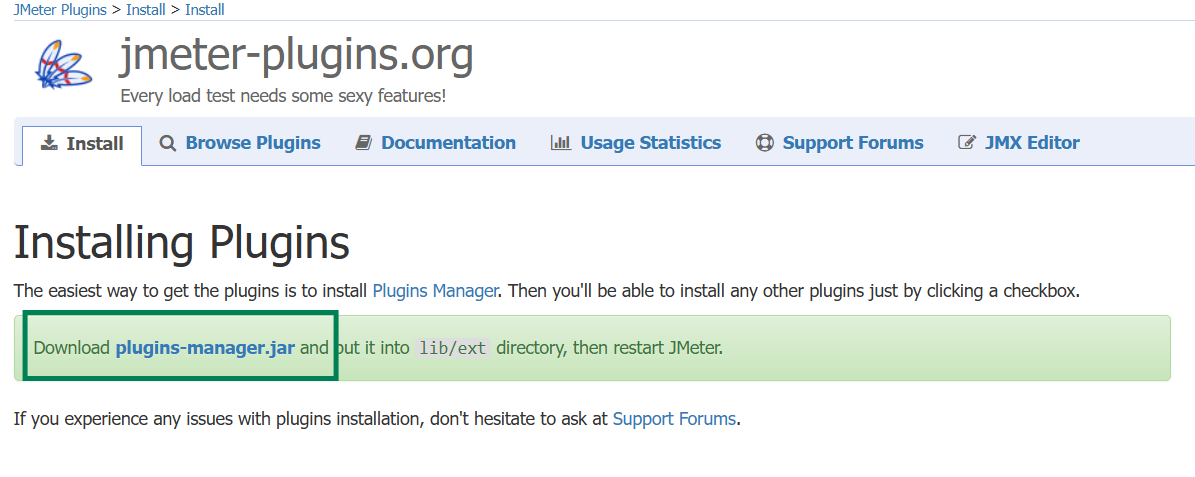Click the lib/ext code text
1195x477 pixels.
coord(452,349)
